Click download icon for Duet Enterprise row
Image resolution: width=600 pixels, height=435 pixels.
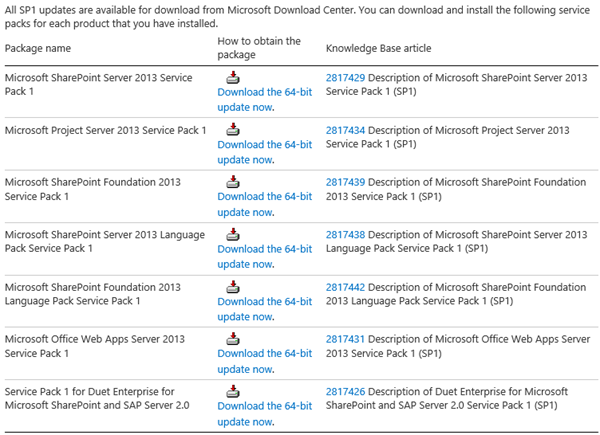click(x=233, y=391)
